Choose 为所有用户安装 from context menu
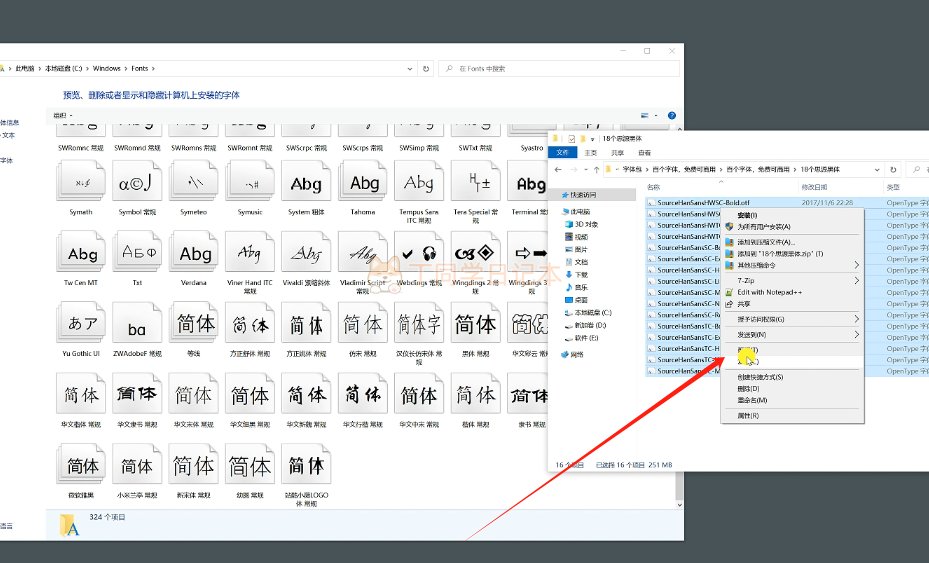Screen dimensions: 929x563 pos(764,226)
